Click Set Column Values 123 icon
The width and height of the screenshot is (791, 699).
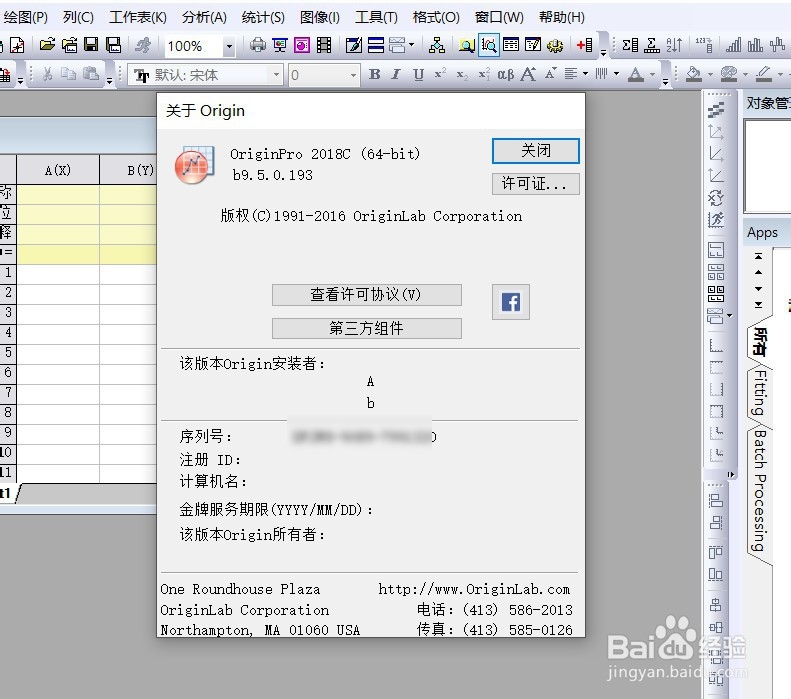pyautogui.click(x=704, y=45)
